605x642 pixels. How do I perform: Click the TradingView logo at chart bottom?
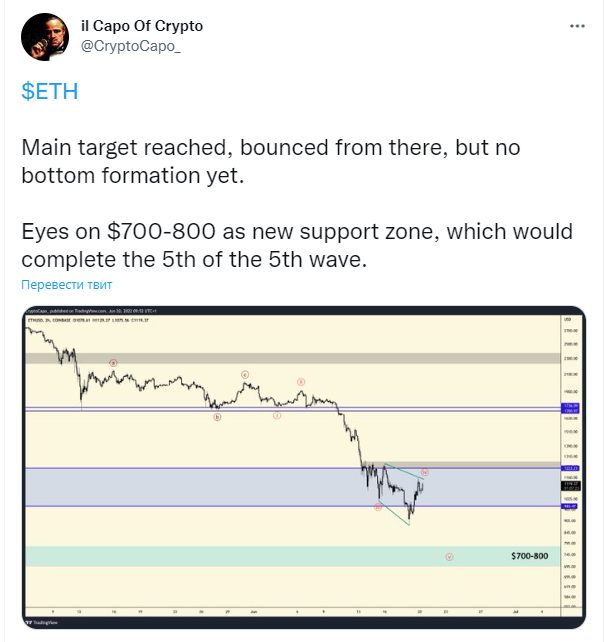tap(42, 622)
